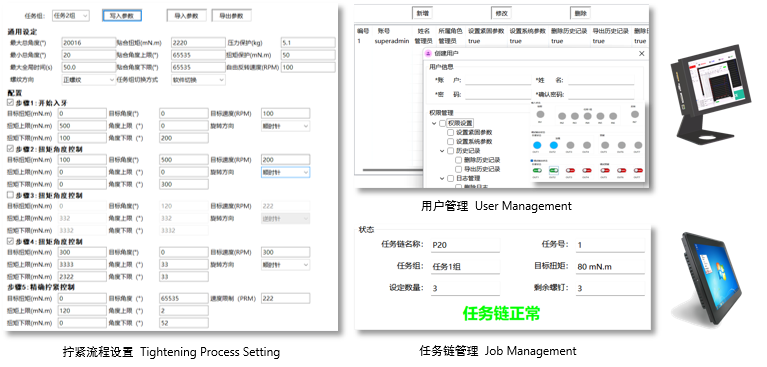
Task: Click the 设置紧固参数 column header in user table
Action: (x=486, y=31)
